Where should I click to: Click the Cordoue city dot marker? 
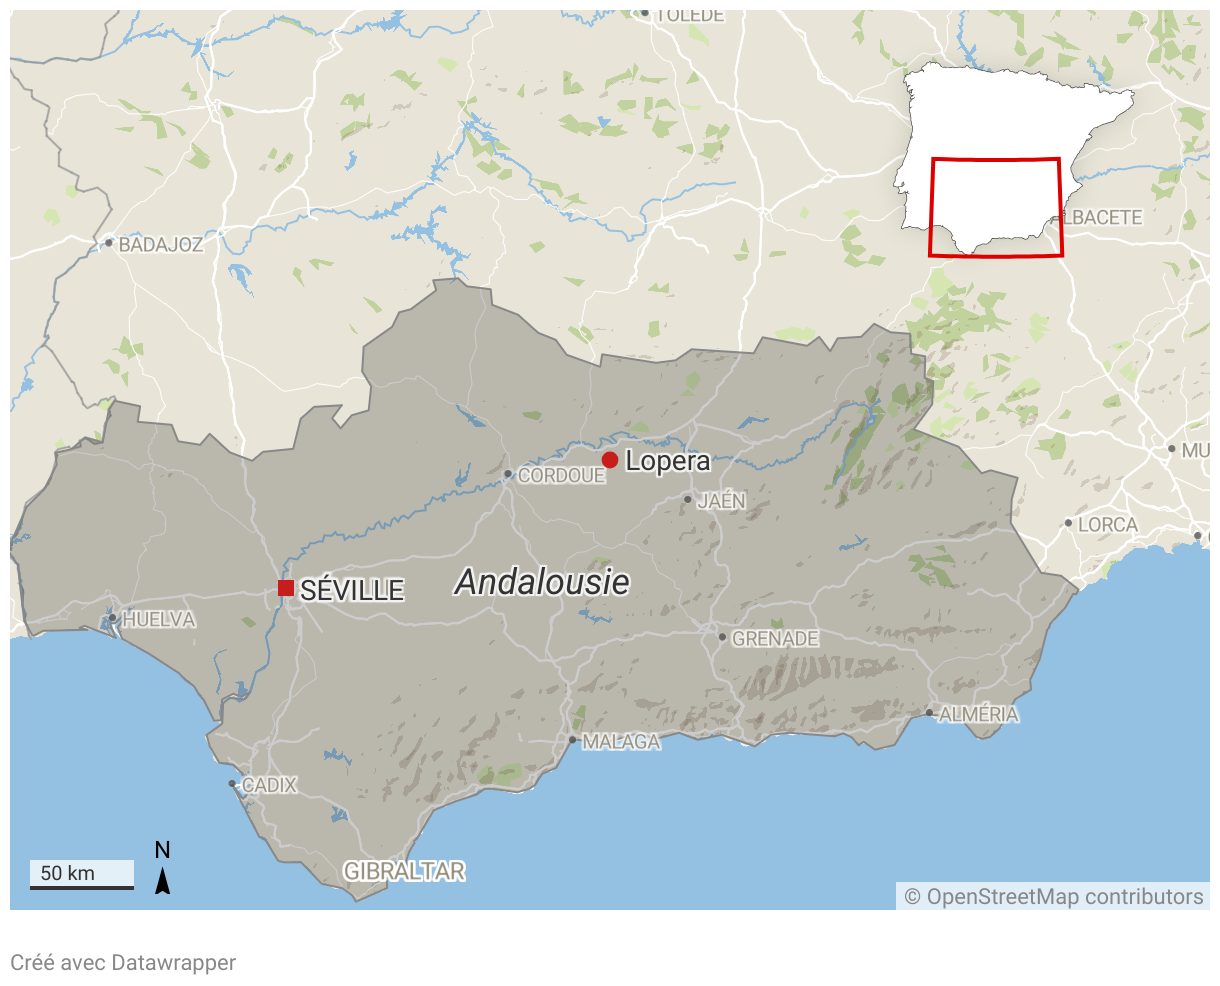click(x=508, y=474)
